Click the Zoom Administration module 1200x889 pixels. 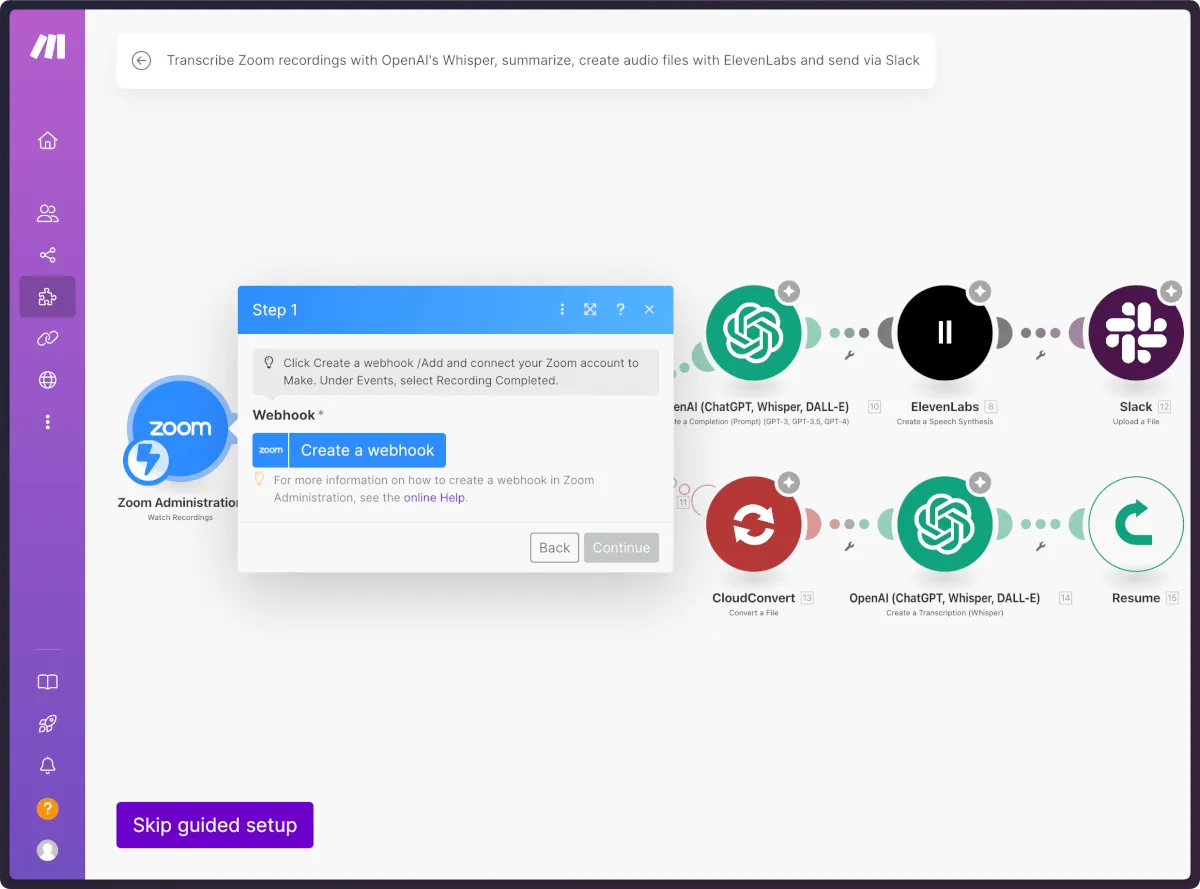tap(180, 428)
